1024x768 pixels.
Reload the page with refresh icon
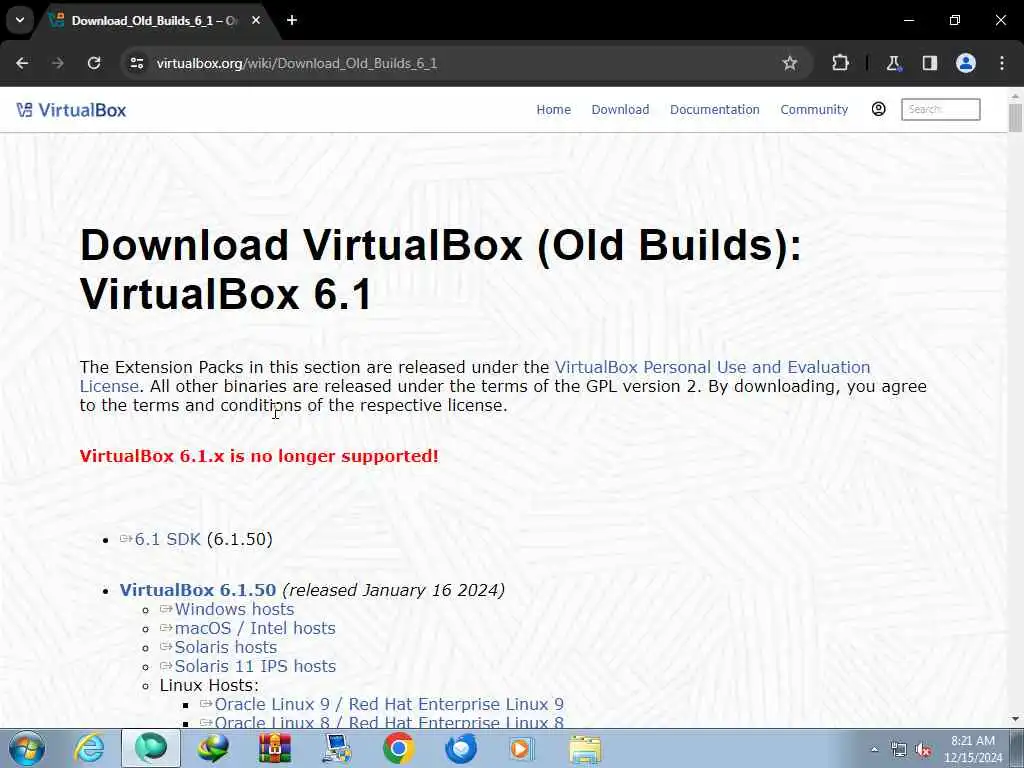[x=94, y=63]
